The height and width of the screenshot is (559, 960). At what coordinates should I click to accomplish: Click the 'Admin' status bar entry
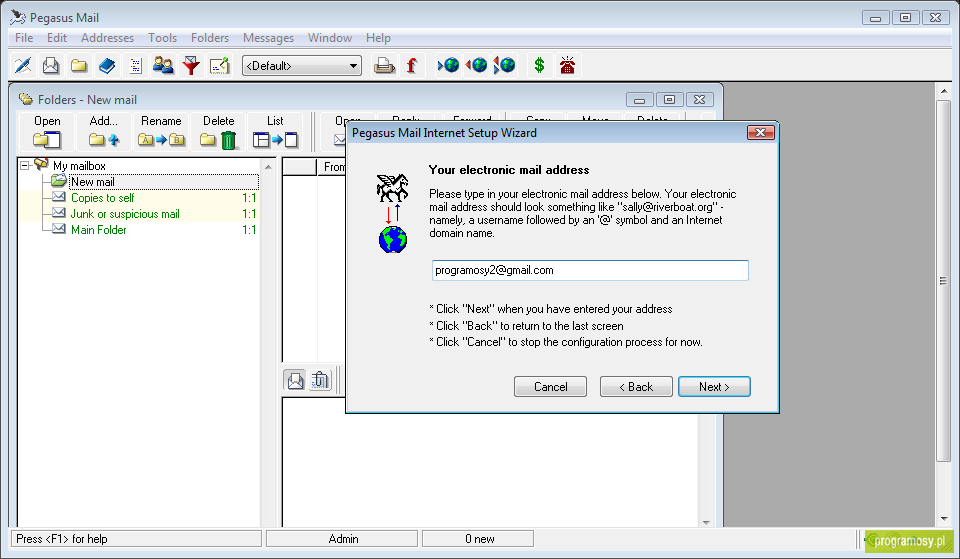(x=342, y=539)
